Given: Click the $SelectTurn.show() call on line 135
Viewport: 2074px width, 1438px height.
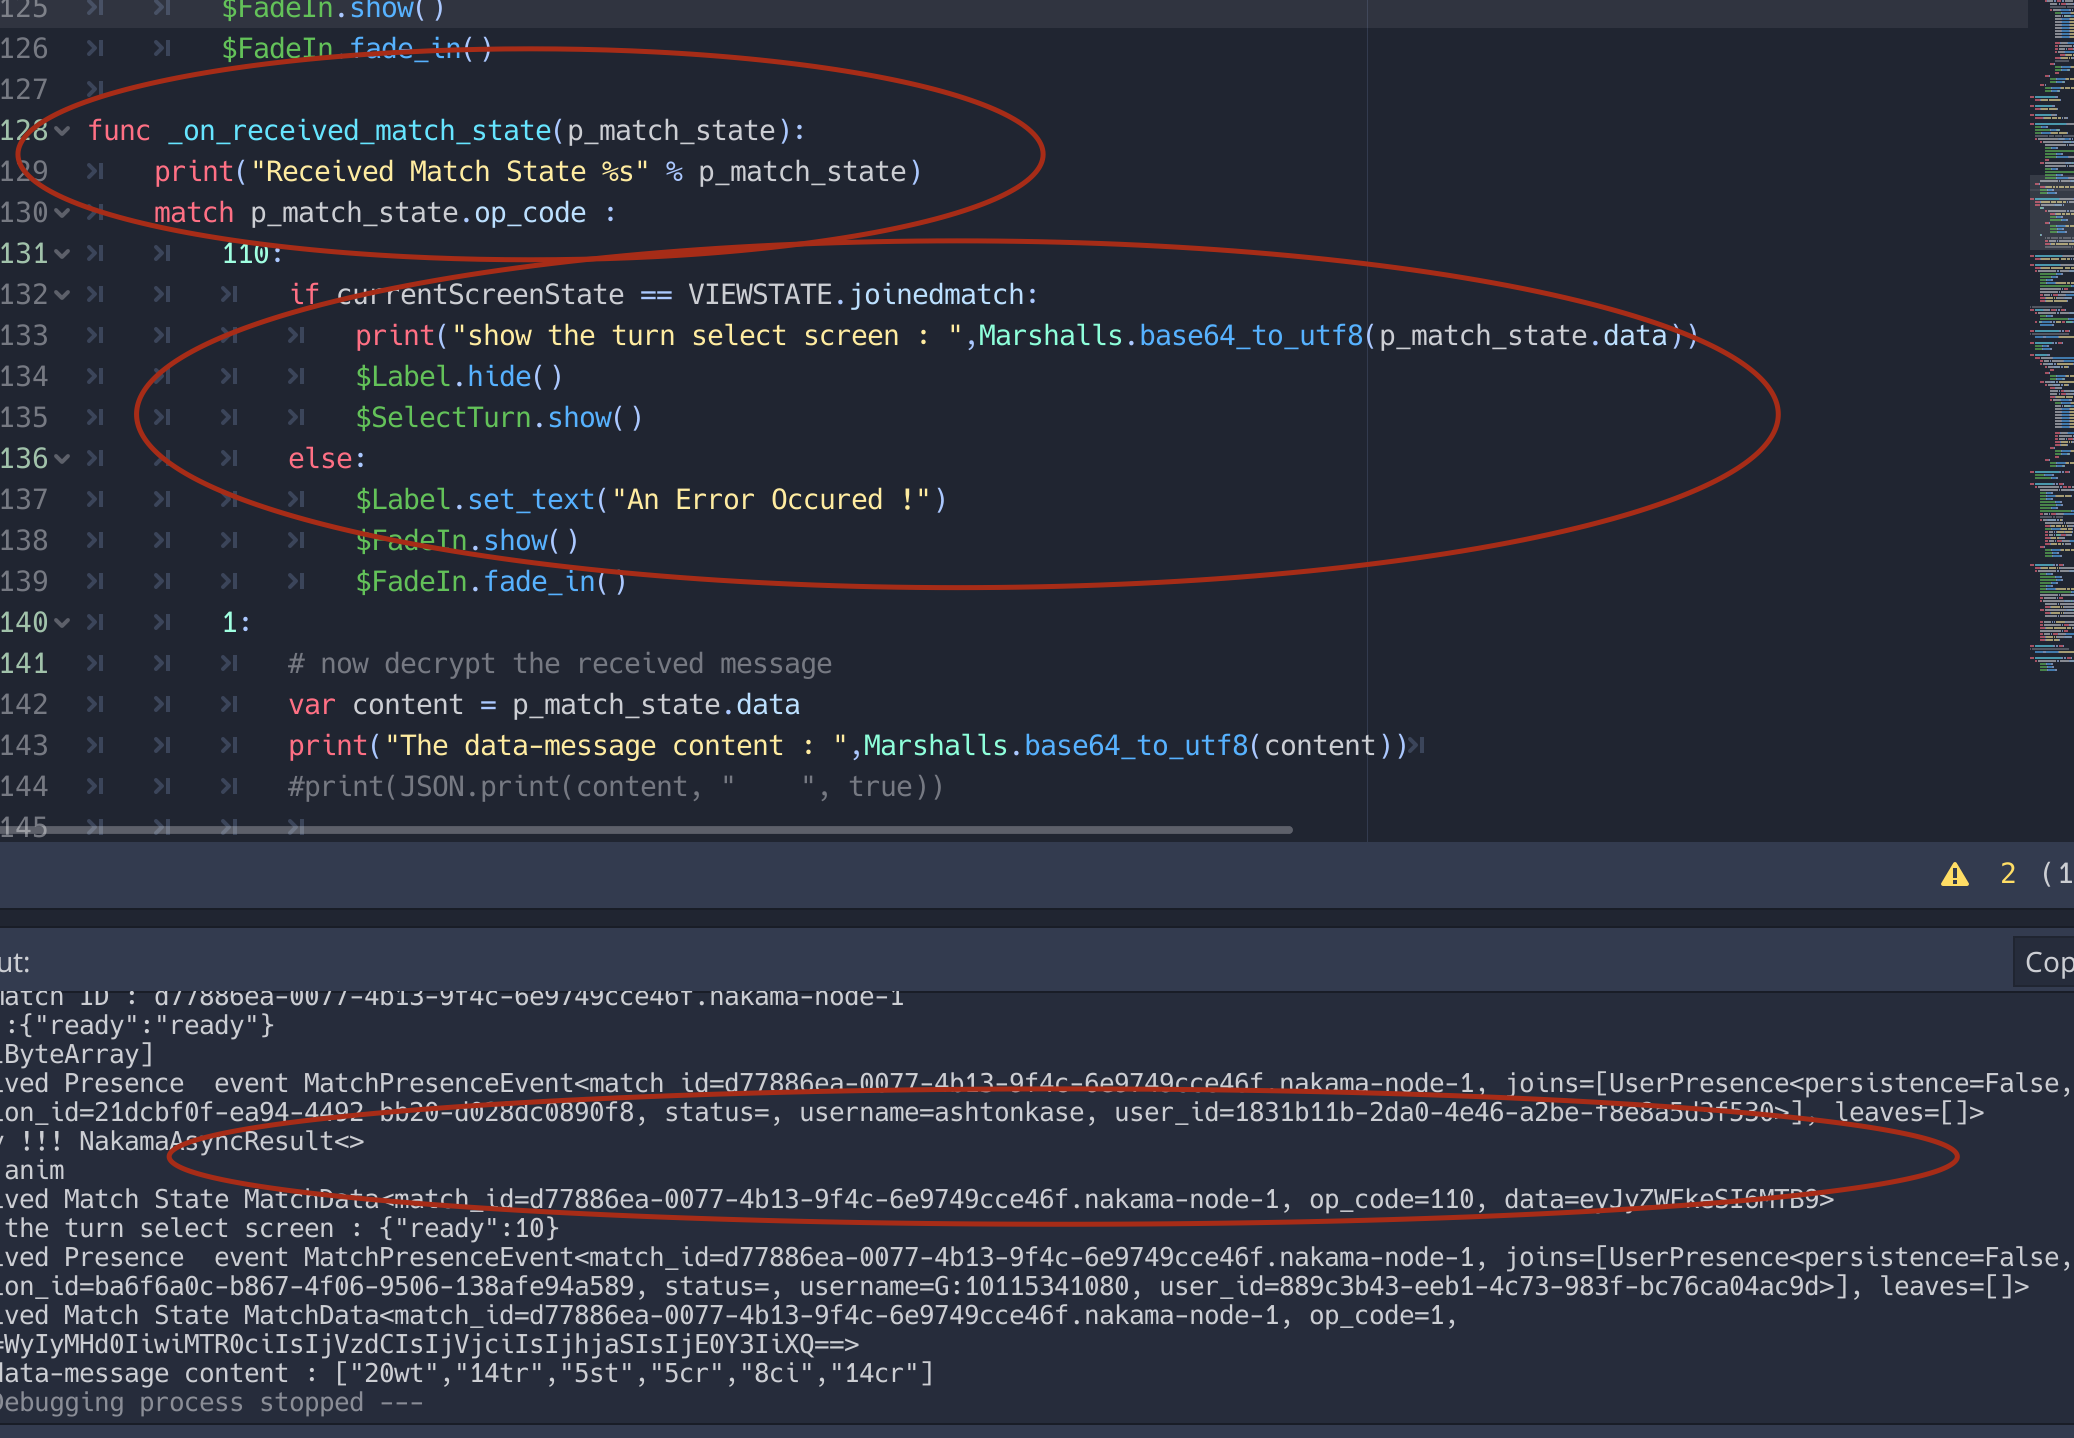Looking at the screenshot, I should 497,417.
